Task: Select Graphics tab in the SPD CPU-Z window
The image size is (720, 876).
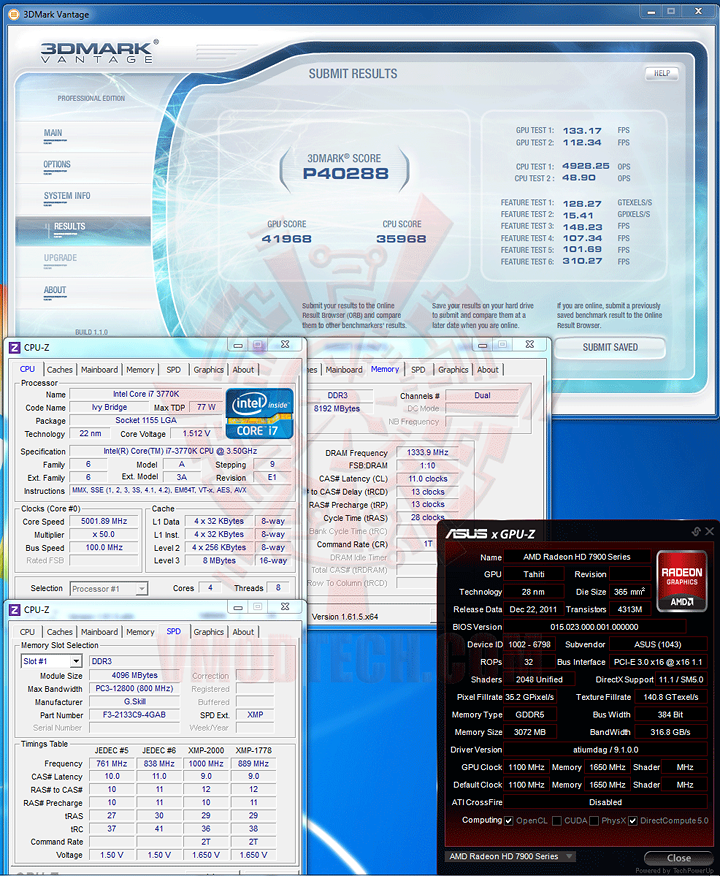Action: click(208, 632)
